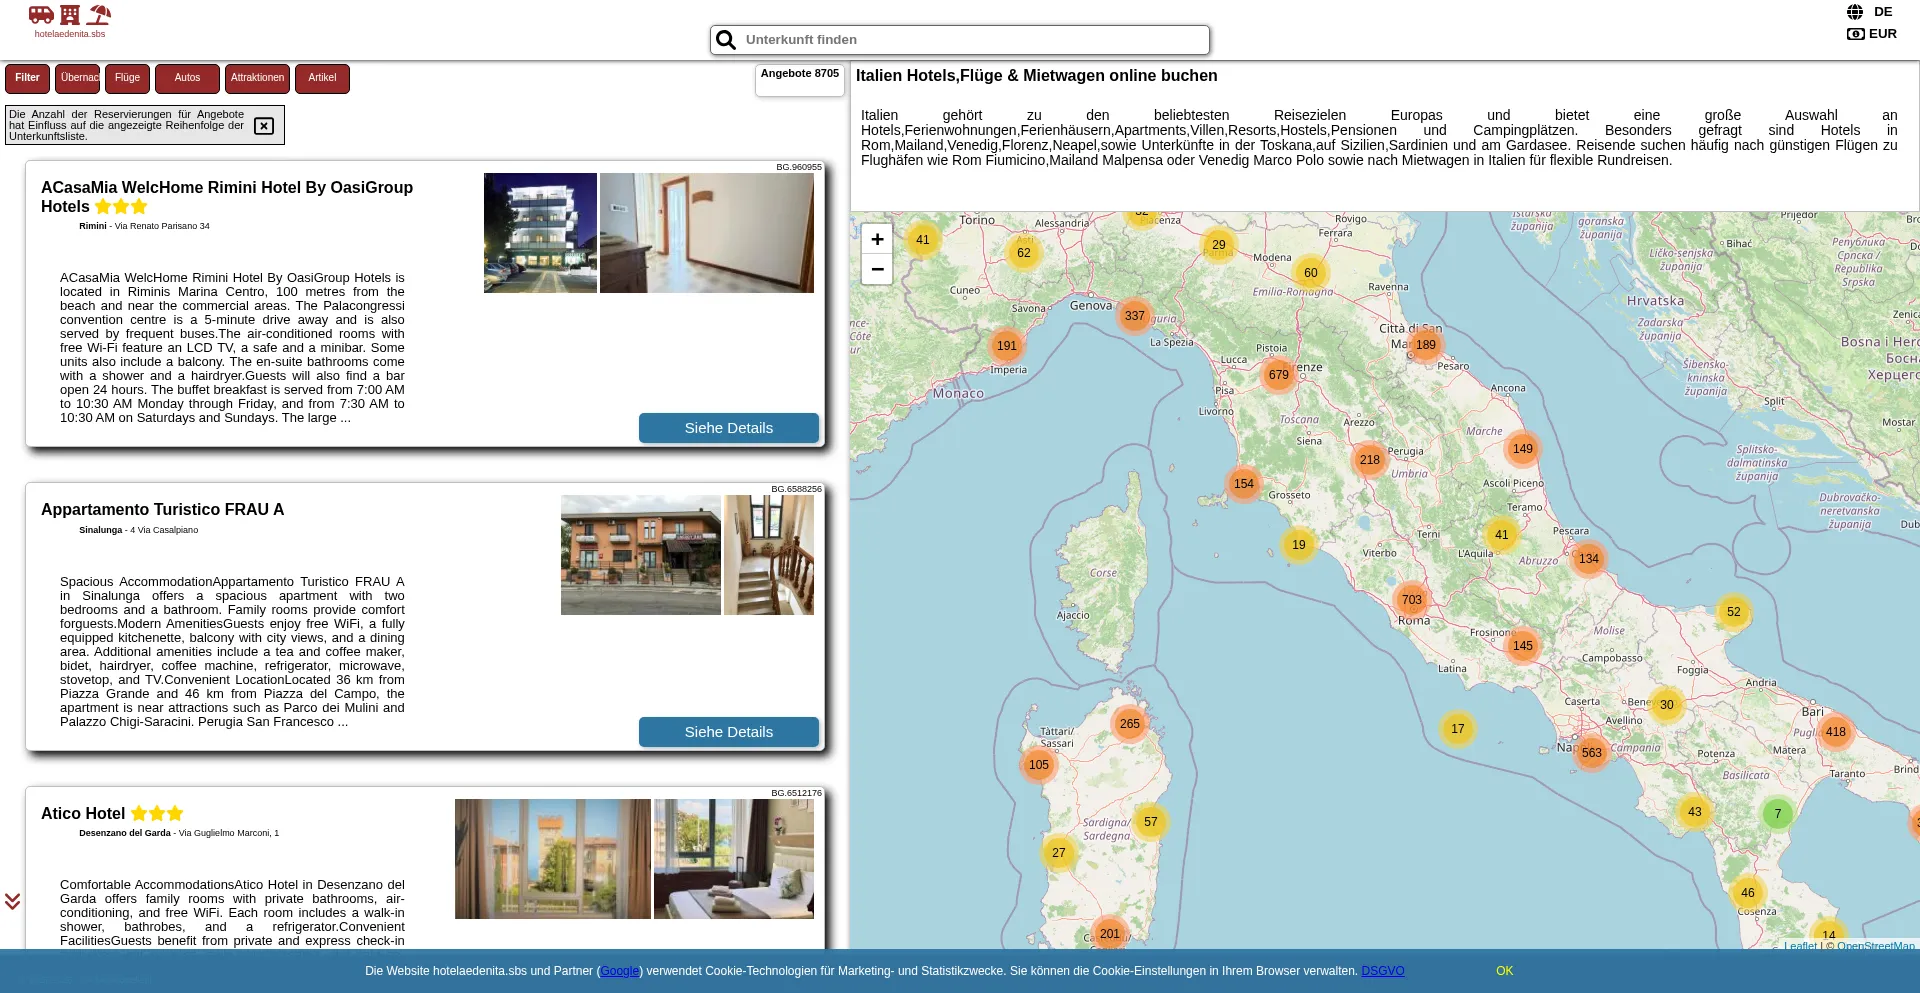Click the 19 map cluster off Tuscany coast
The image size is (1920, 993).
pos(1299,545)
